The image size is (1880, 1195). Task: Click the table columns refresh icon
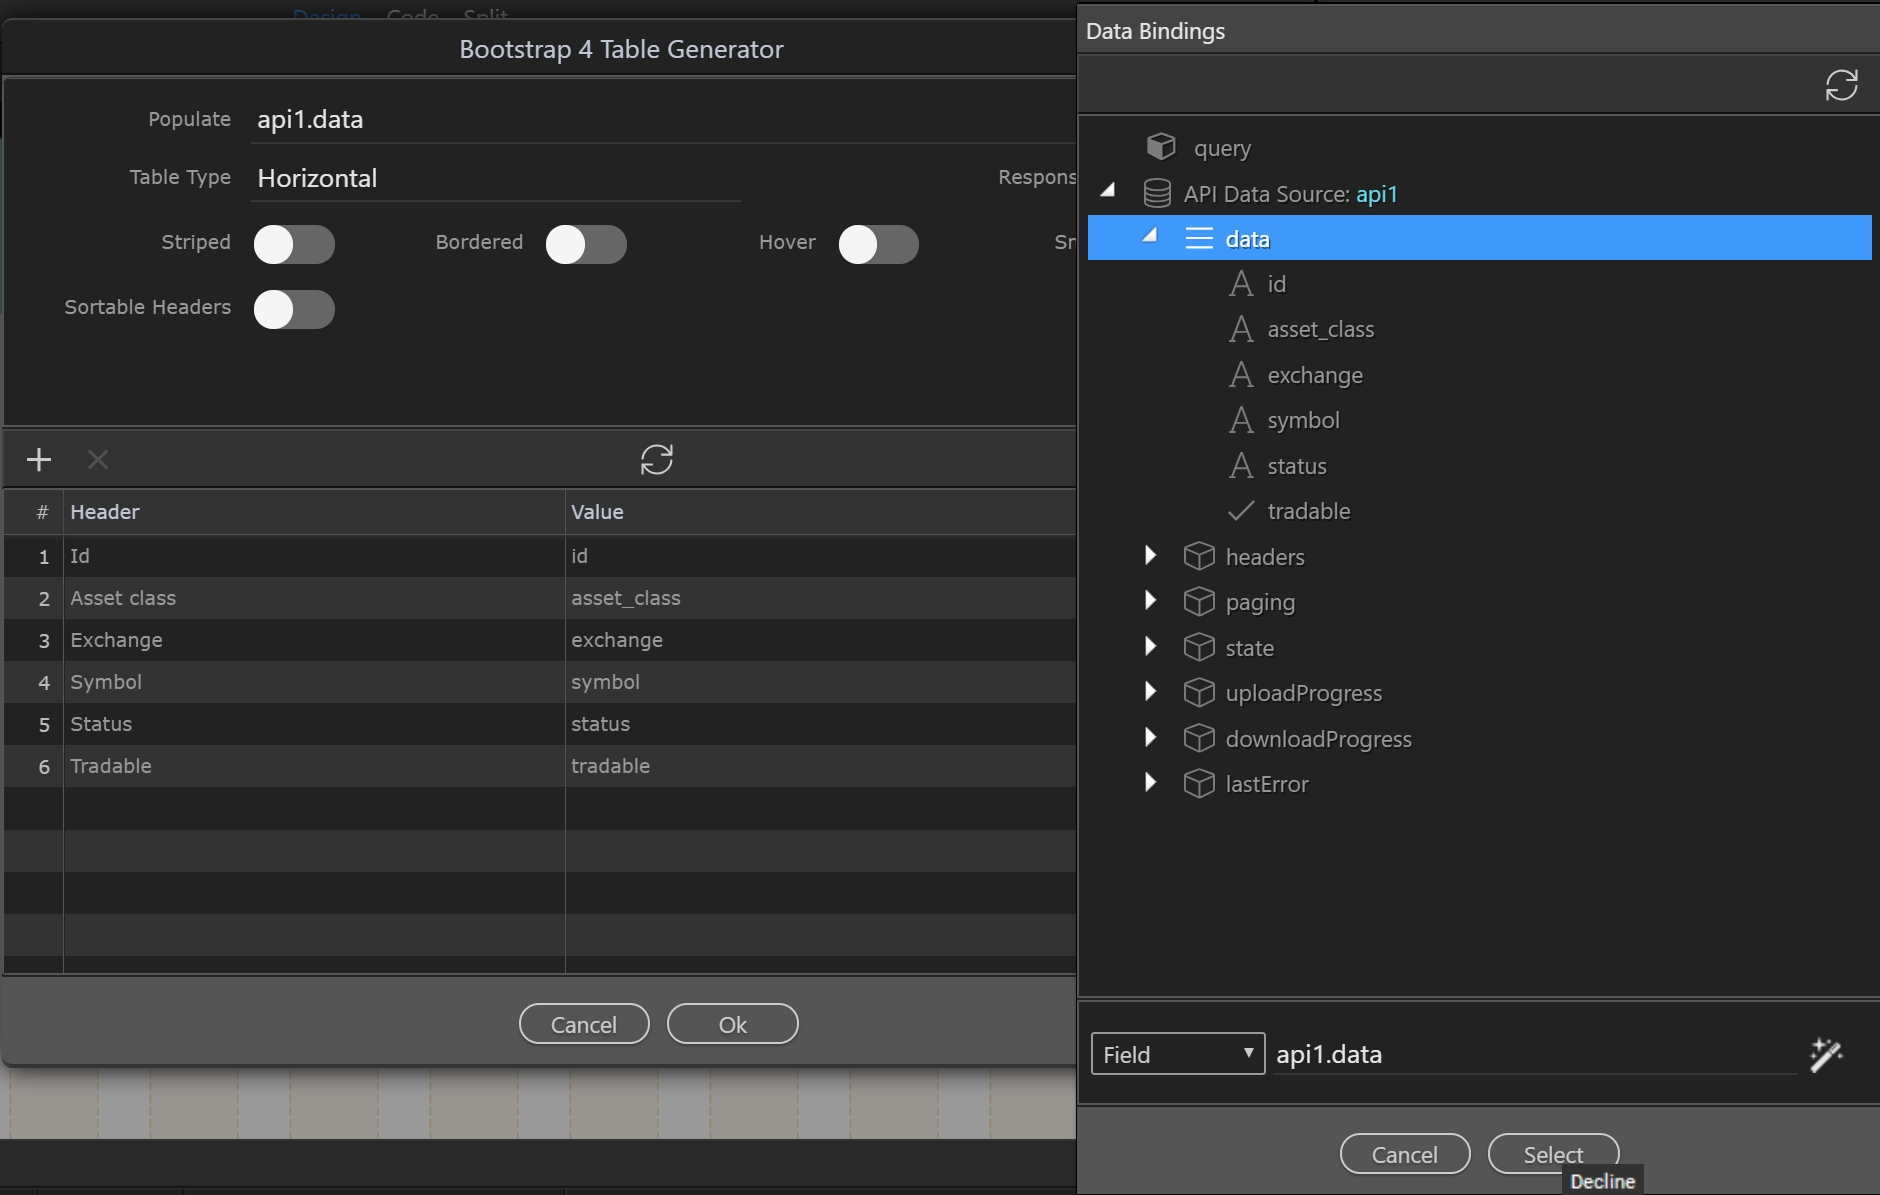pyautogui.click(x=656, y=460)
